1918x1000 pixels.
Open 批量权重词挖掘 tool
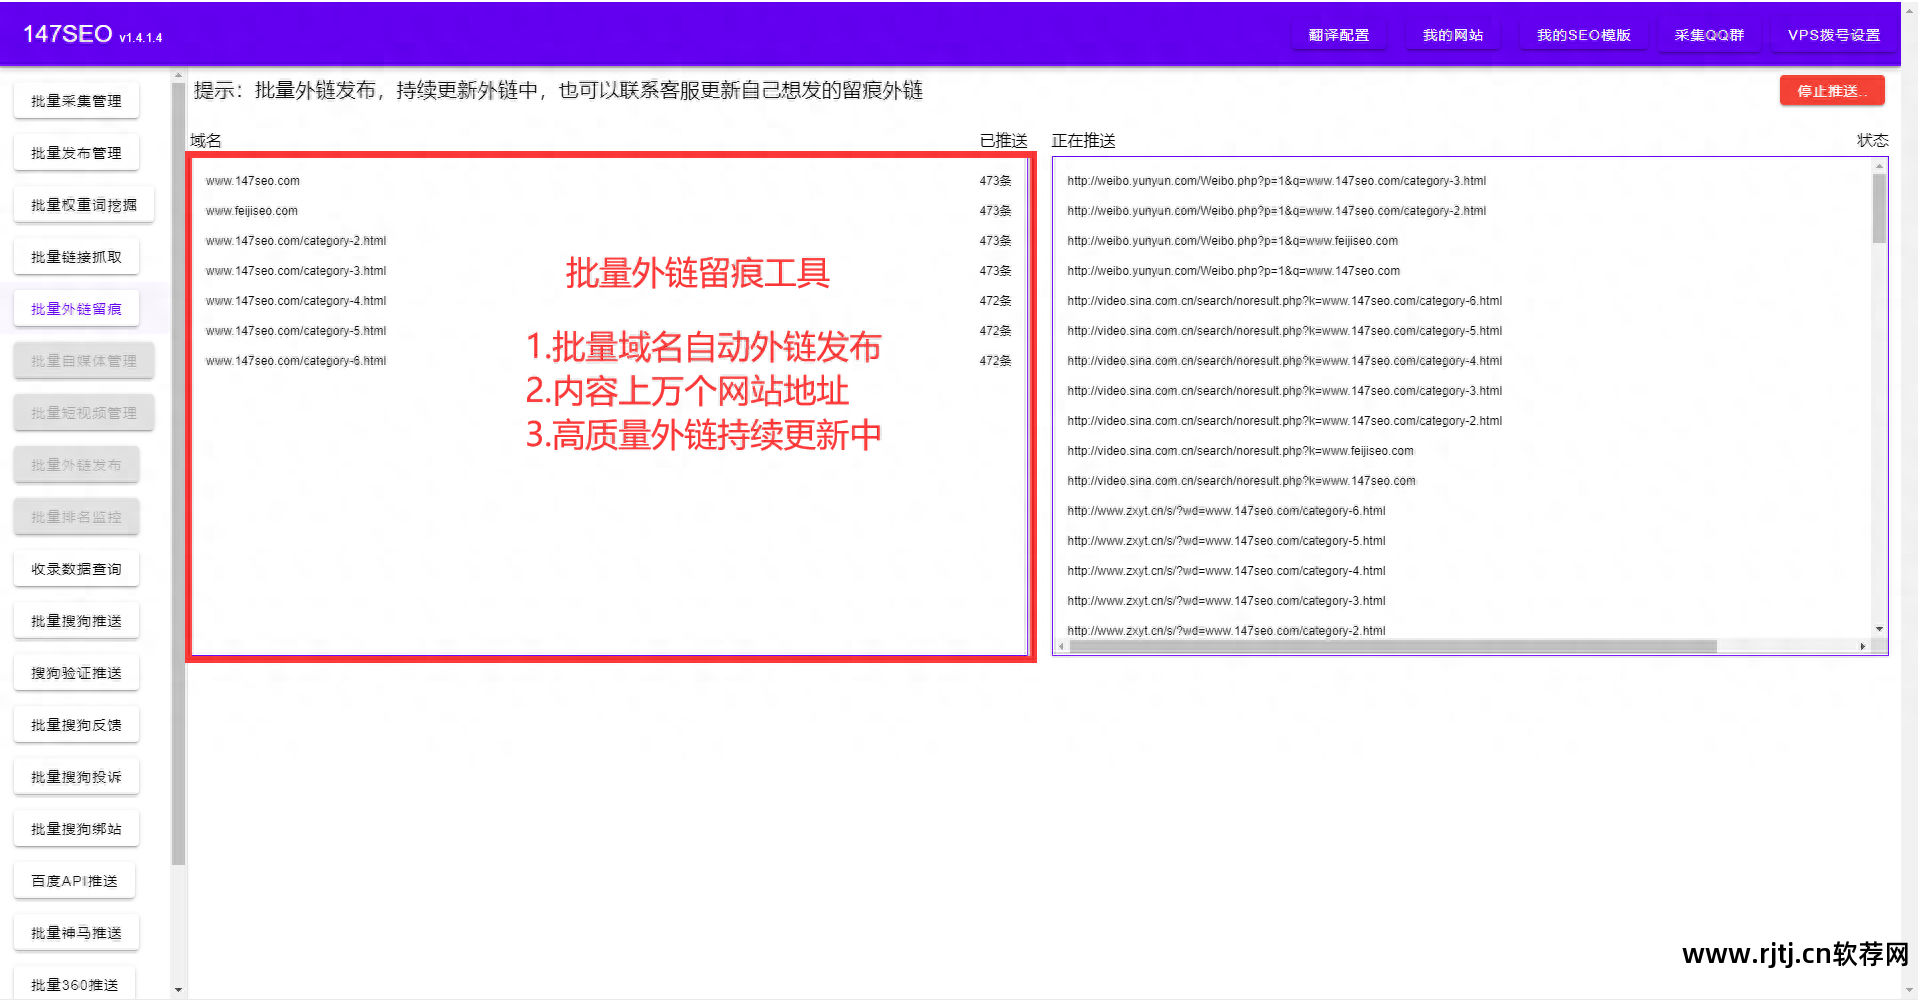(x=83, y=204)
